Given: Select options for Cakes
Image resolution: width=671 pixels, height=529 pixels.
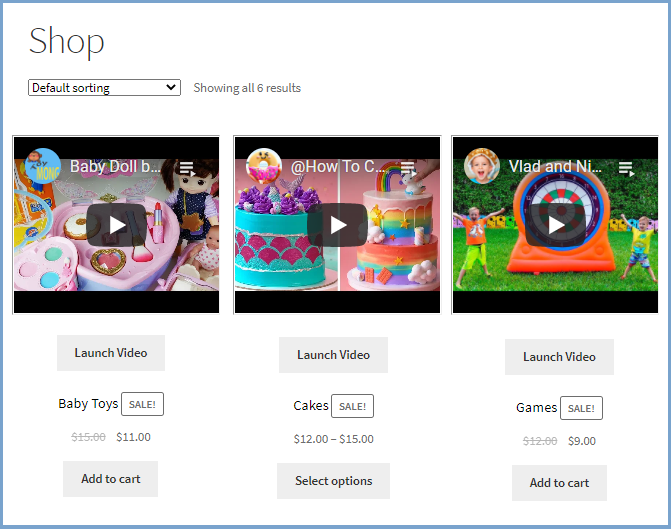Looking at the screenshot, I should [x=333, y=481].
